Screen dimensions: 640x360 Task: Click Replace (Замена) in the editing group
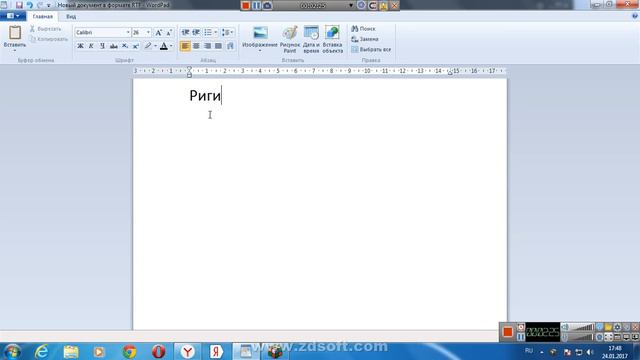(x=365, y=39)
